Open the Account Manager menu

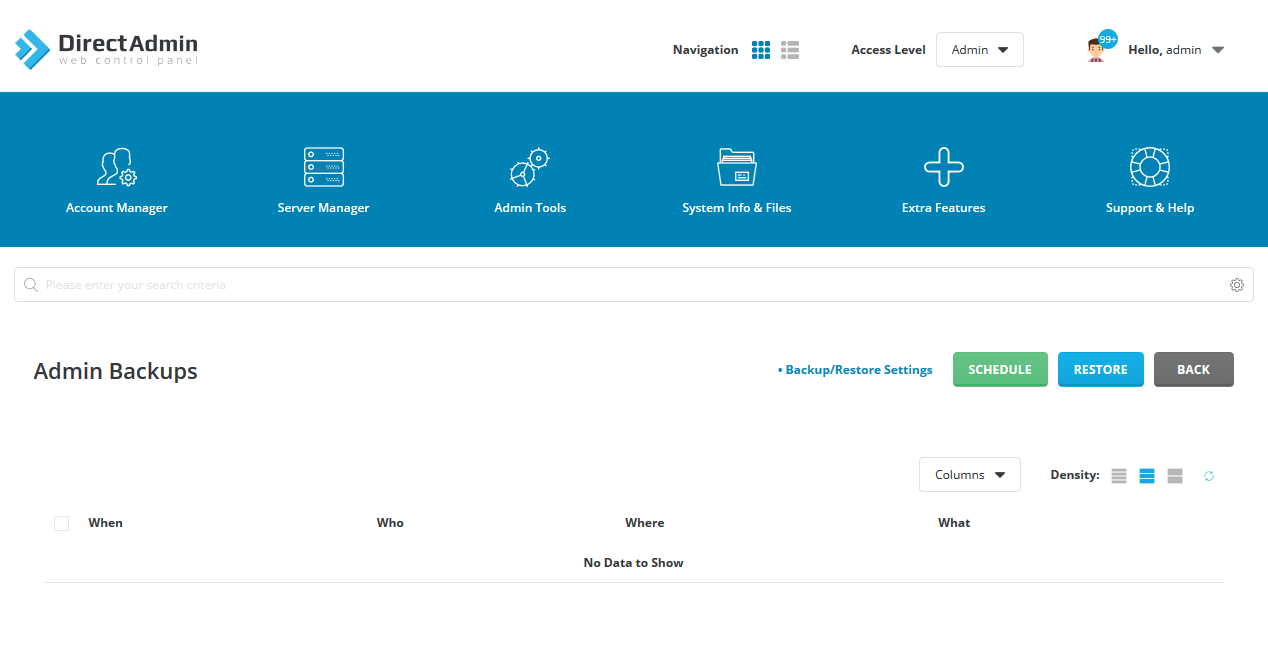click(117, 181)
